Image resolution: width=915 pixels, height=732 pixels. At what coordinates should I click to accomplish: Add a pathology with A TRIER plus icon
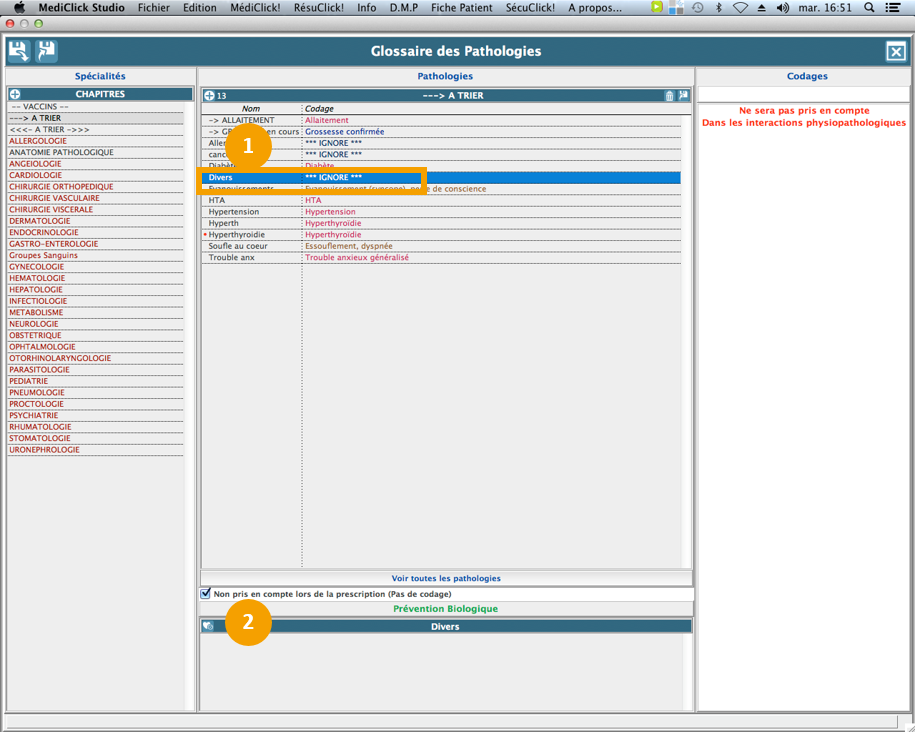tap(209, 96)
